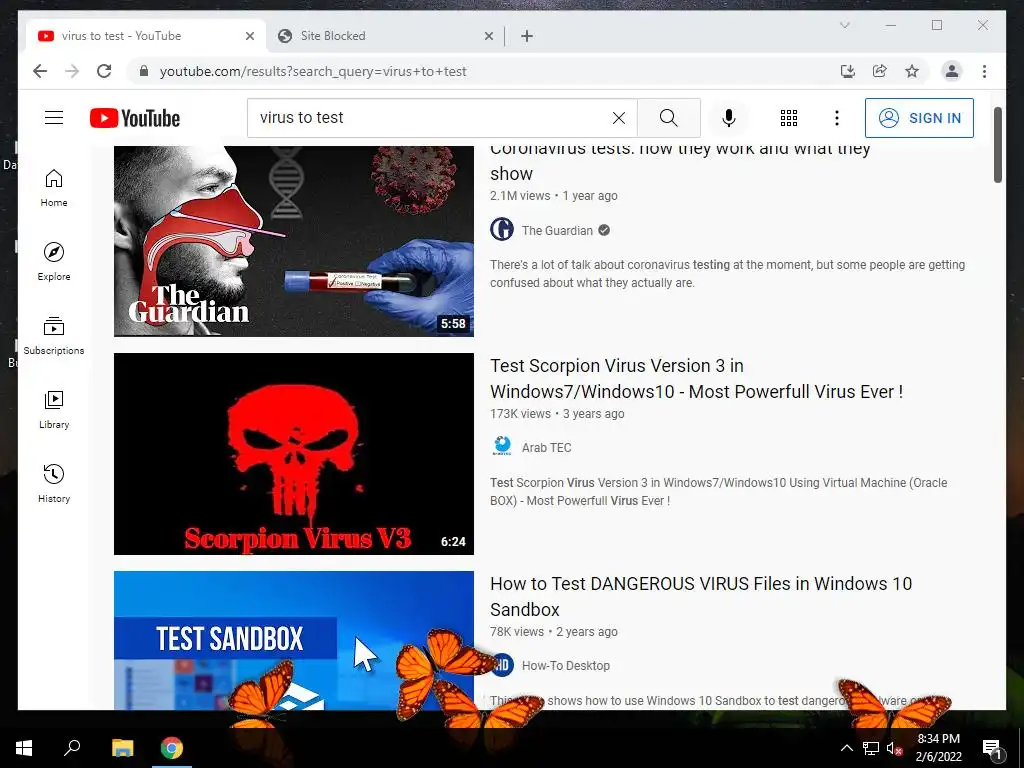Click Chrome icon in taskbar

[x=172, y=748]
